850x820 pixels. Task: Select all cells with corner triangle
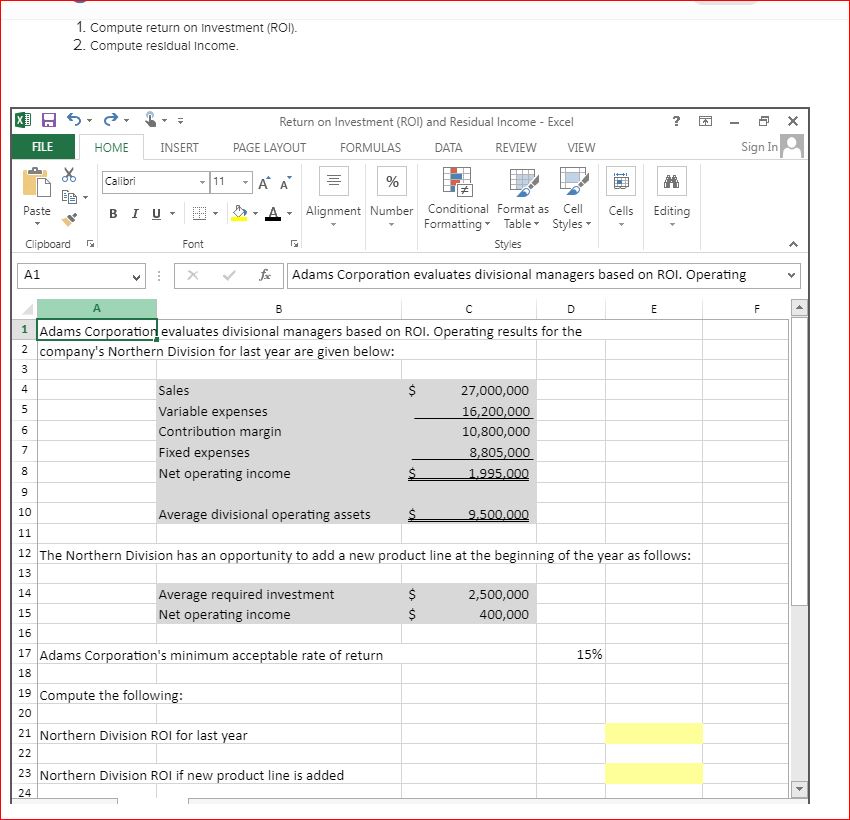pyautogui.click(x=26, y=309)
